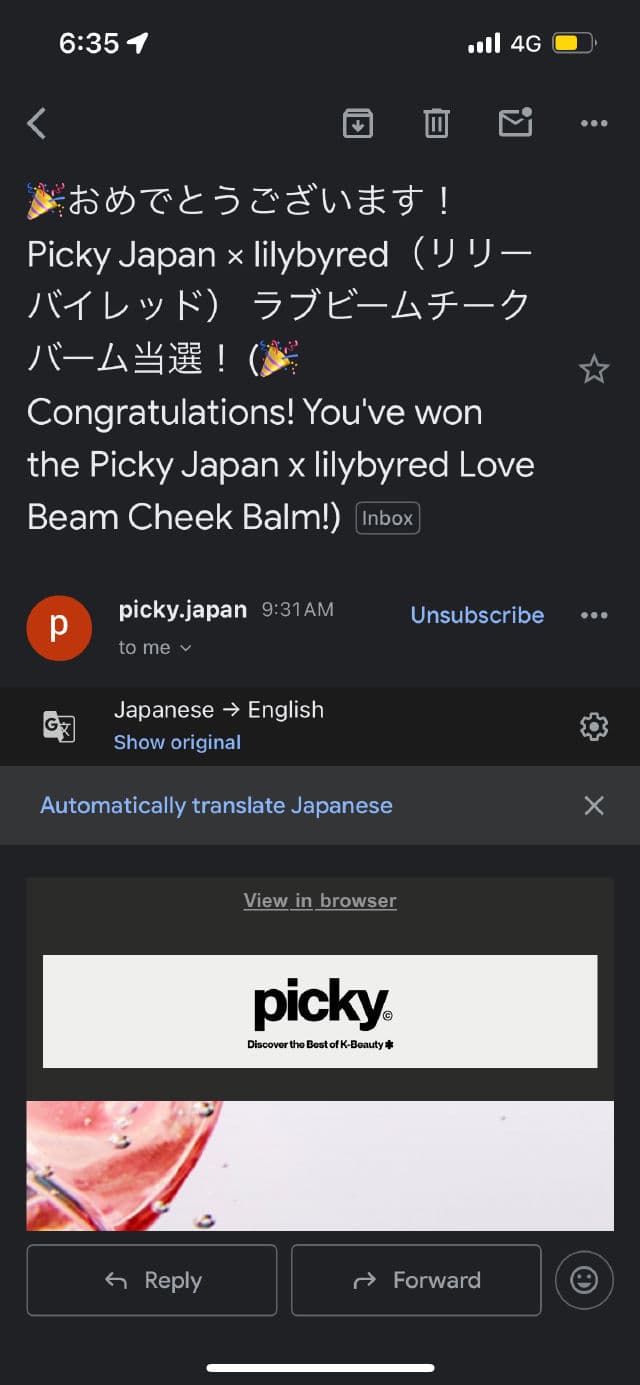Mark the email as unread
The width and height of the screenshot is (640, 1385).
point(515,123)
